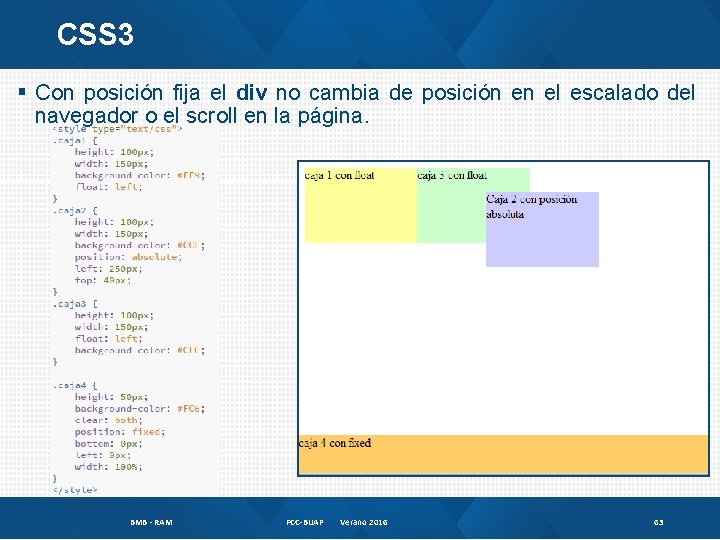
Task: Click the style type="text/css" opening tag
Action: 118,129
